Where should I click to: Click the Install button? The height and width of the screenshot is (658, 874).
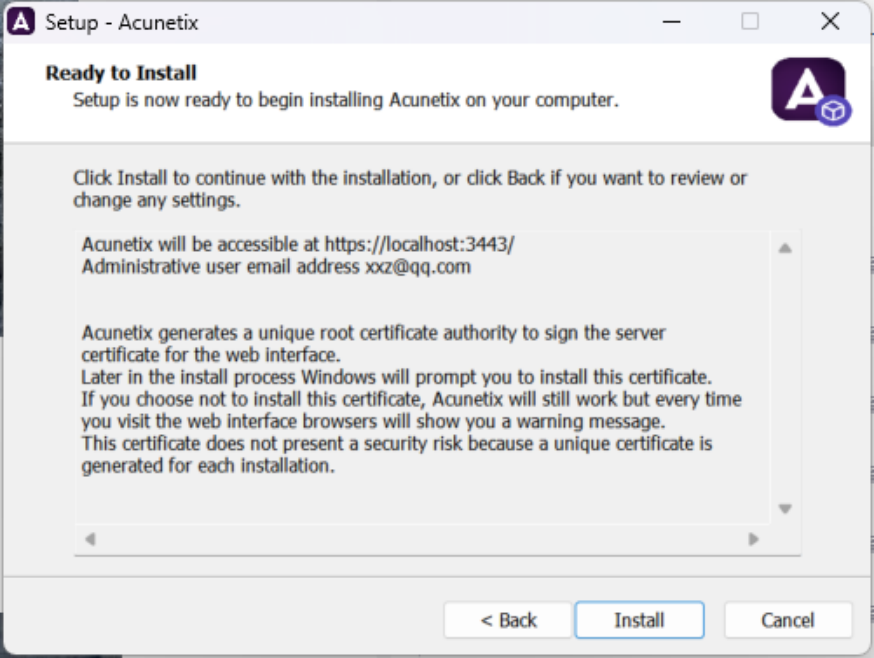[x=639, y=620]
